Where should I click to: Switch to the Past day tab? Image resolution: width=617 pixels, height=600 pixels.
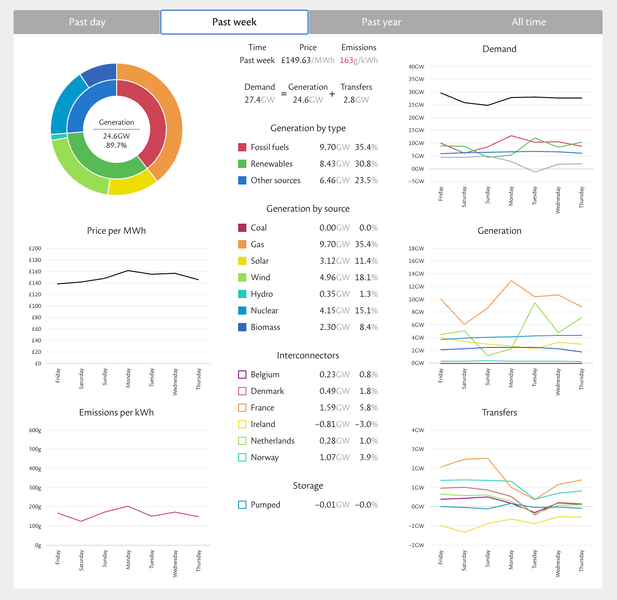click(x=87, y=22)
